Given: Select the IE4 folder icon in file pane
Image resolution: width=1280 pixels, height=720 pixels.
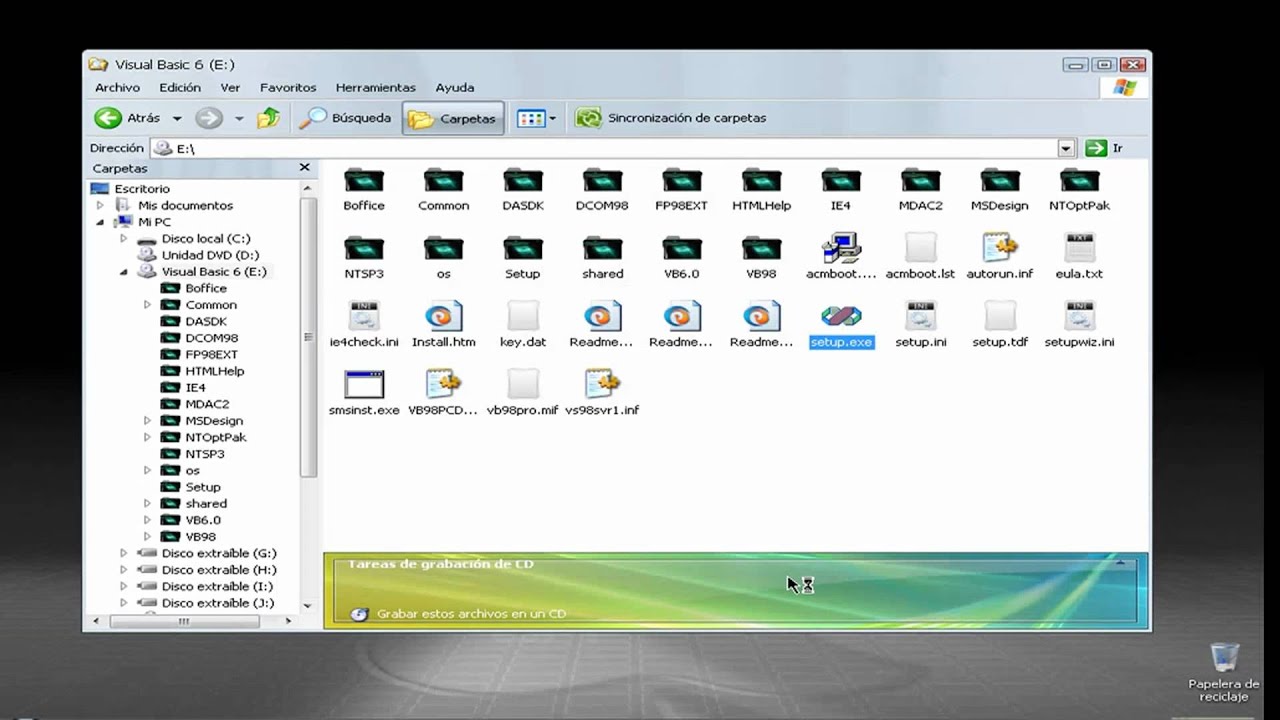Looking at the screenshot, I should [841, 181].
